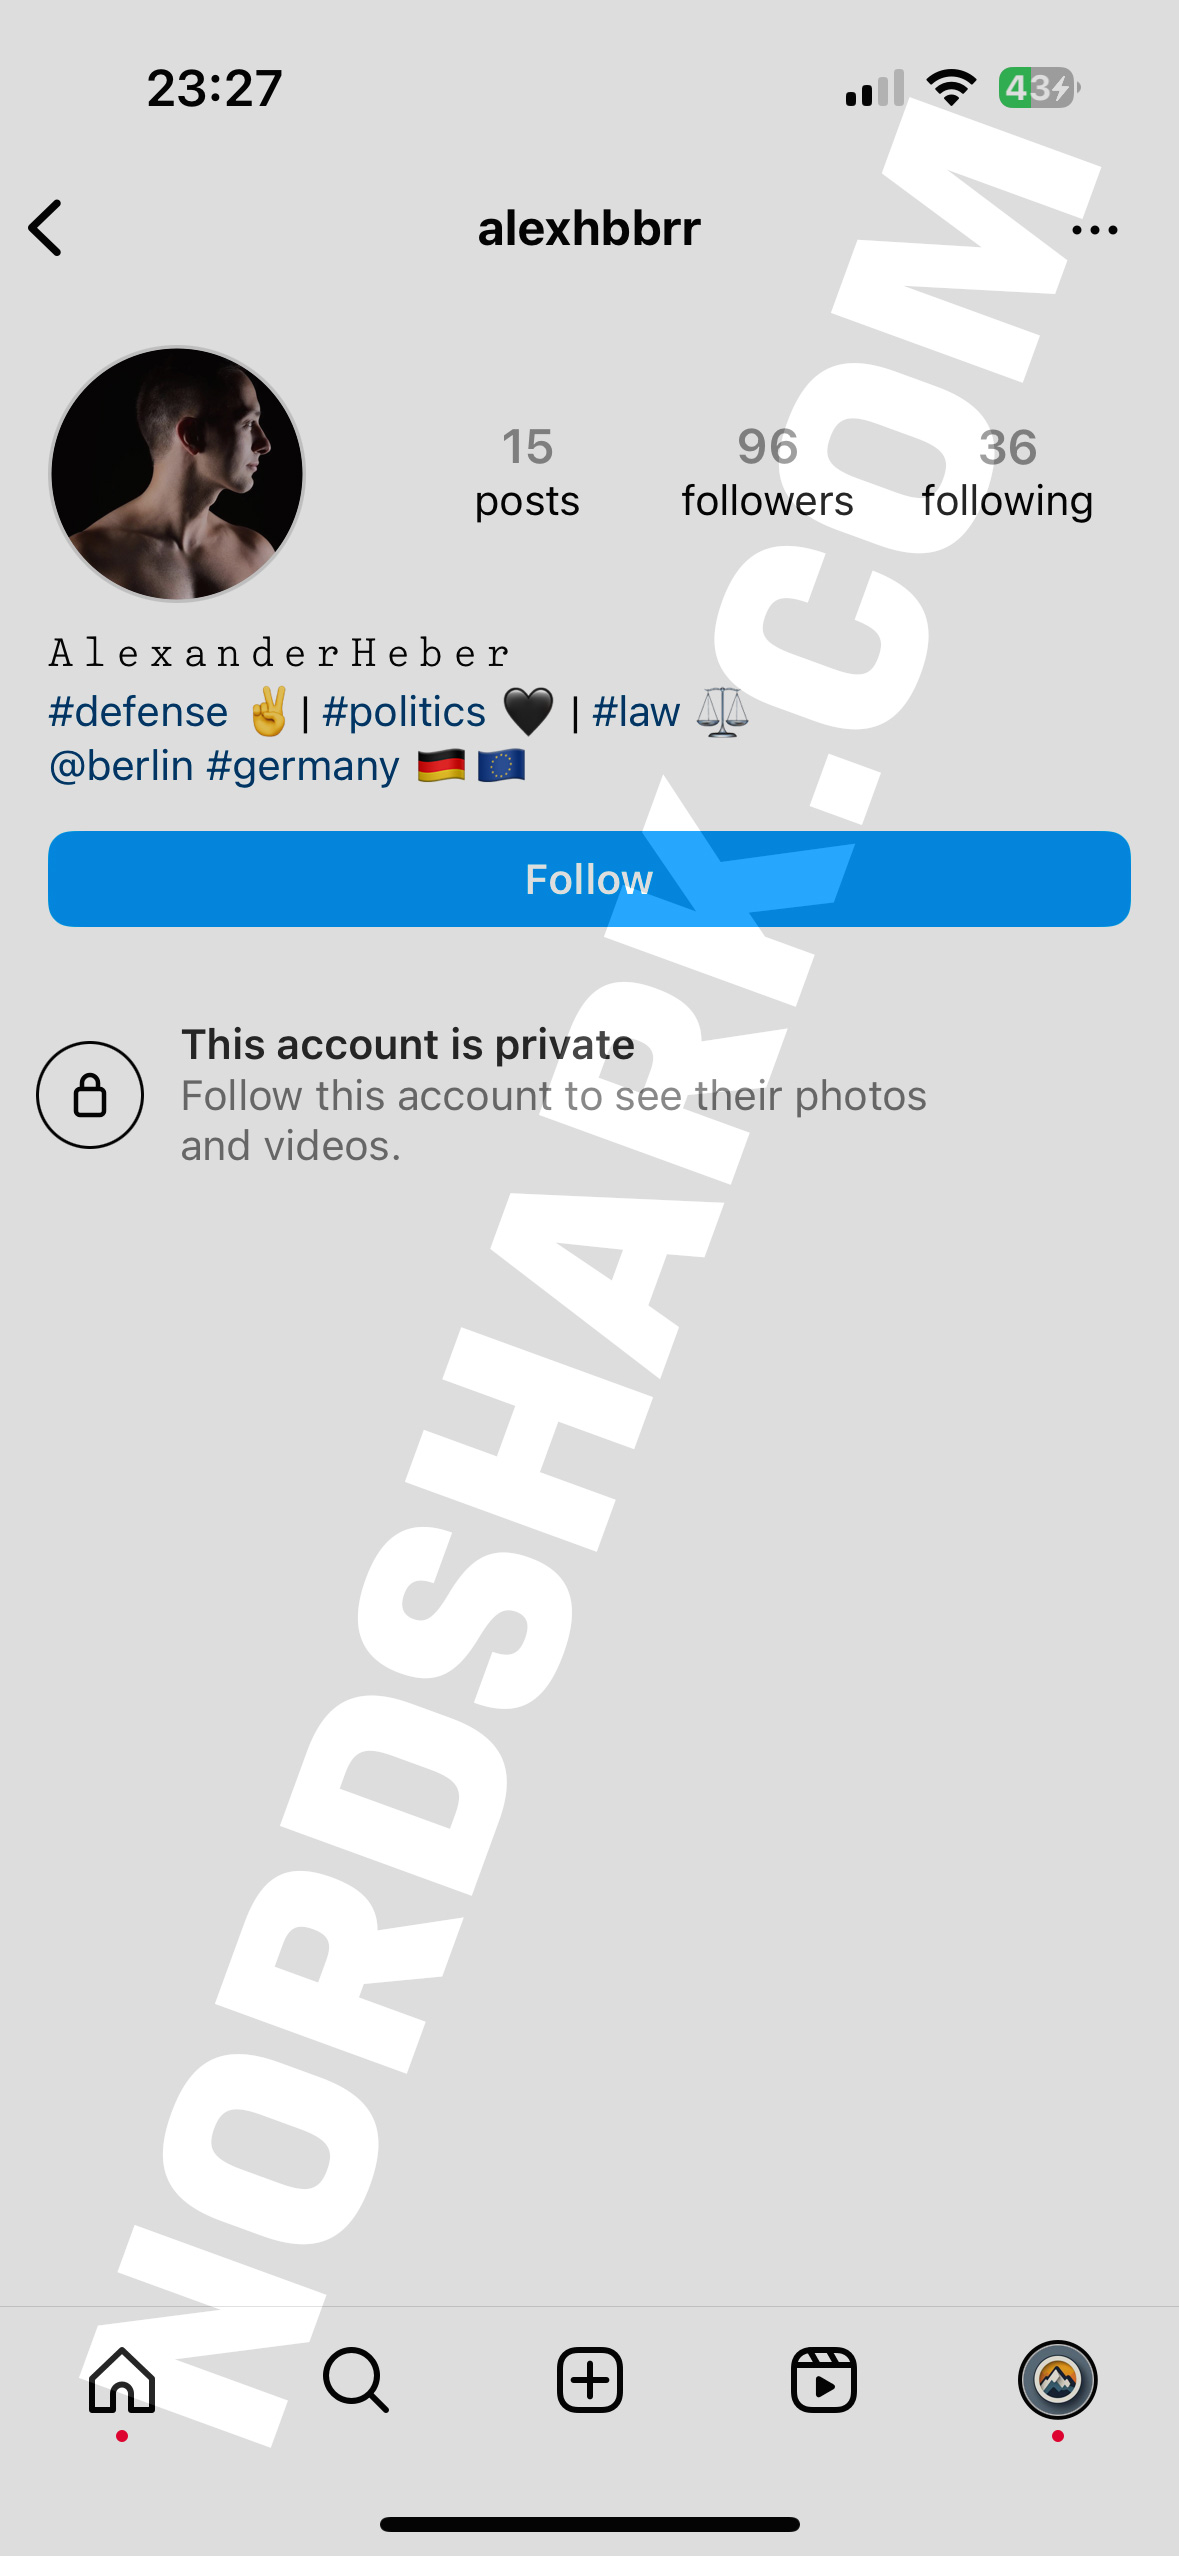1179x2556 pixels.
Task: Tap the 15 posts count
Action: [527, 473]
